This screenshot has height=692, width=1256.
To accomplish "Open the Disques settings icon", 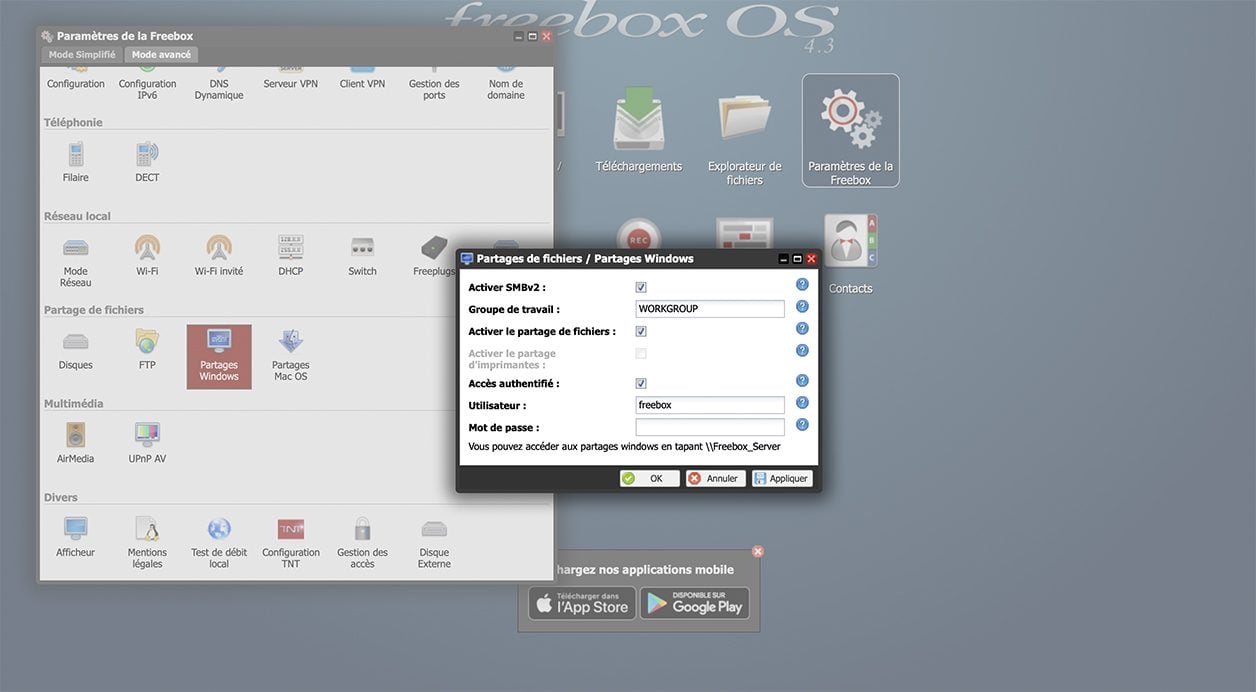I will click(76, 350).
